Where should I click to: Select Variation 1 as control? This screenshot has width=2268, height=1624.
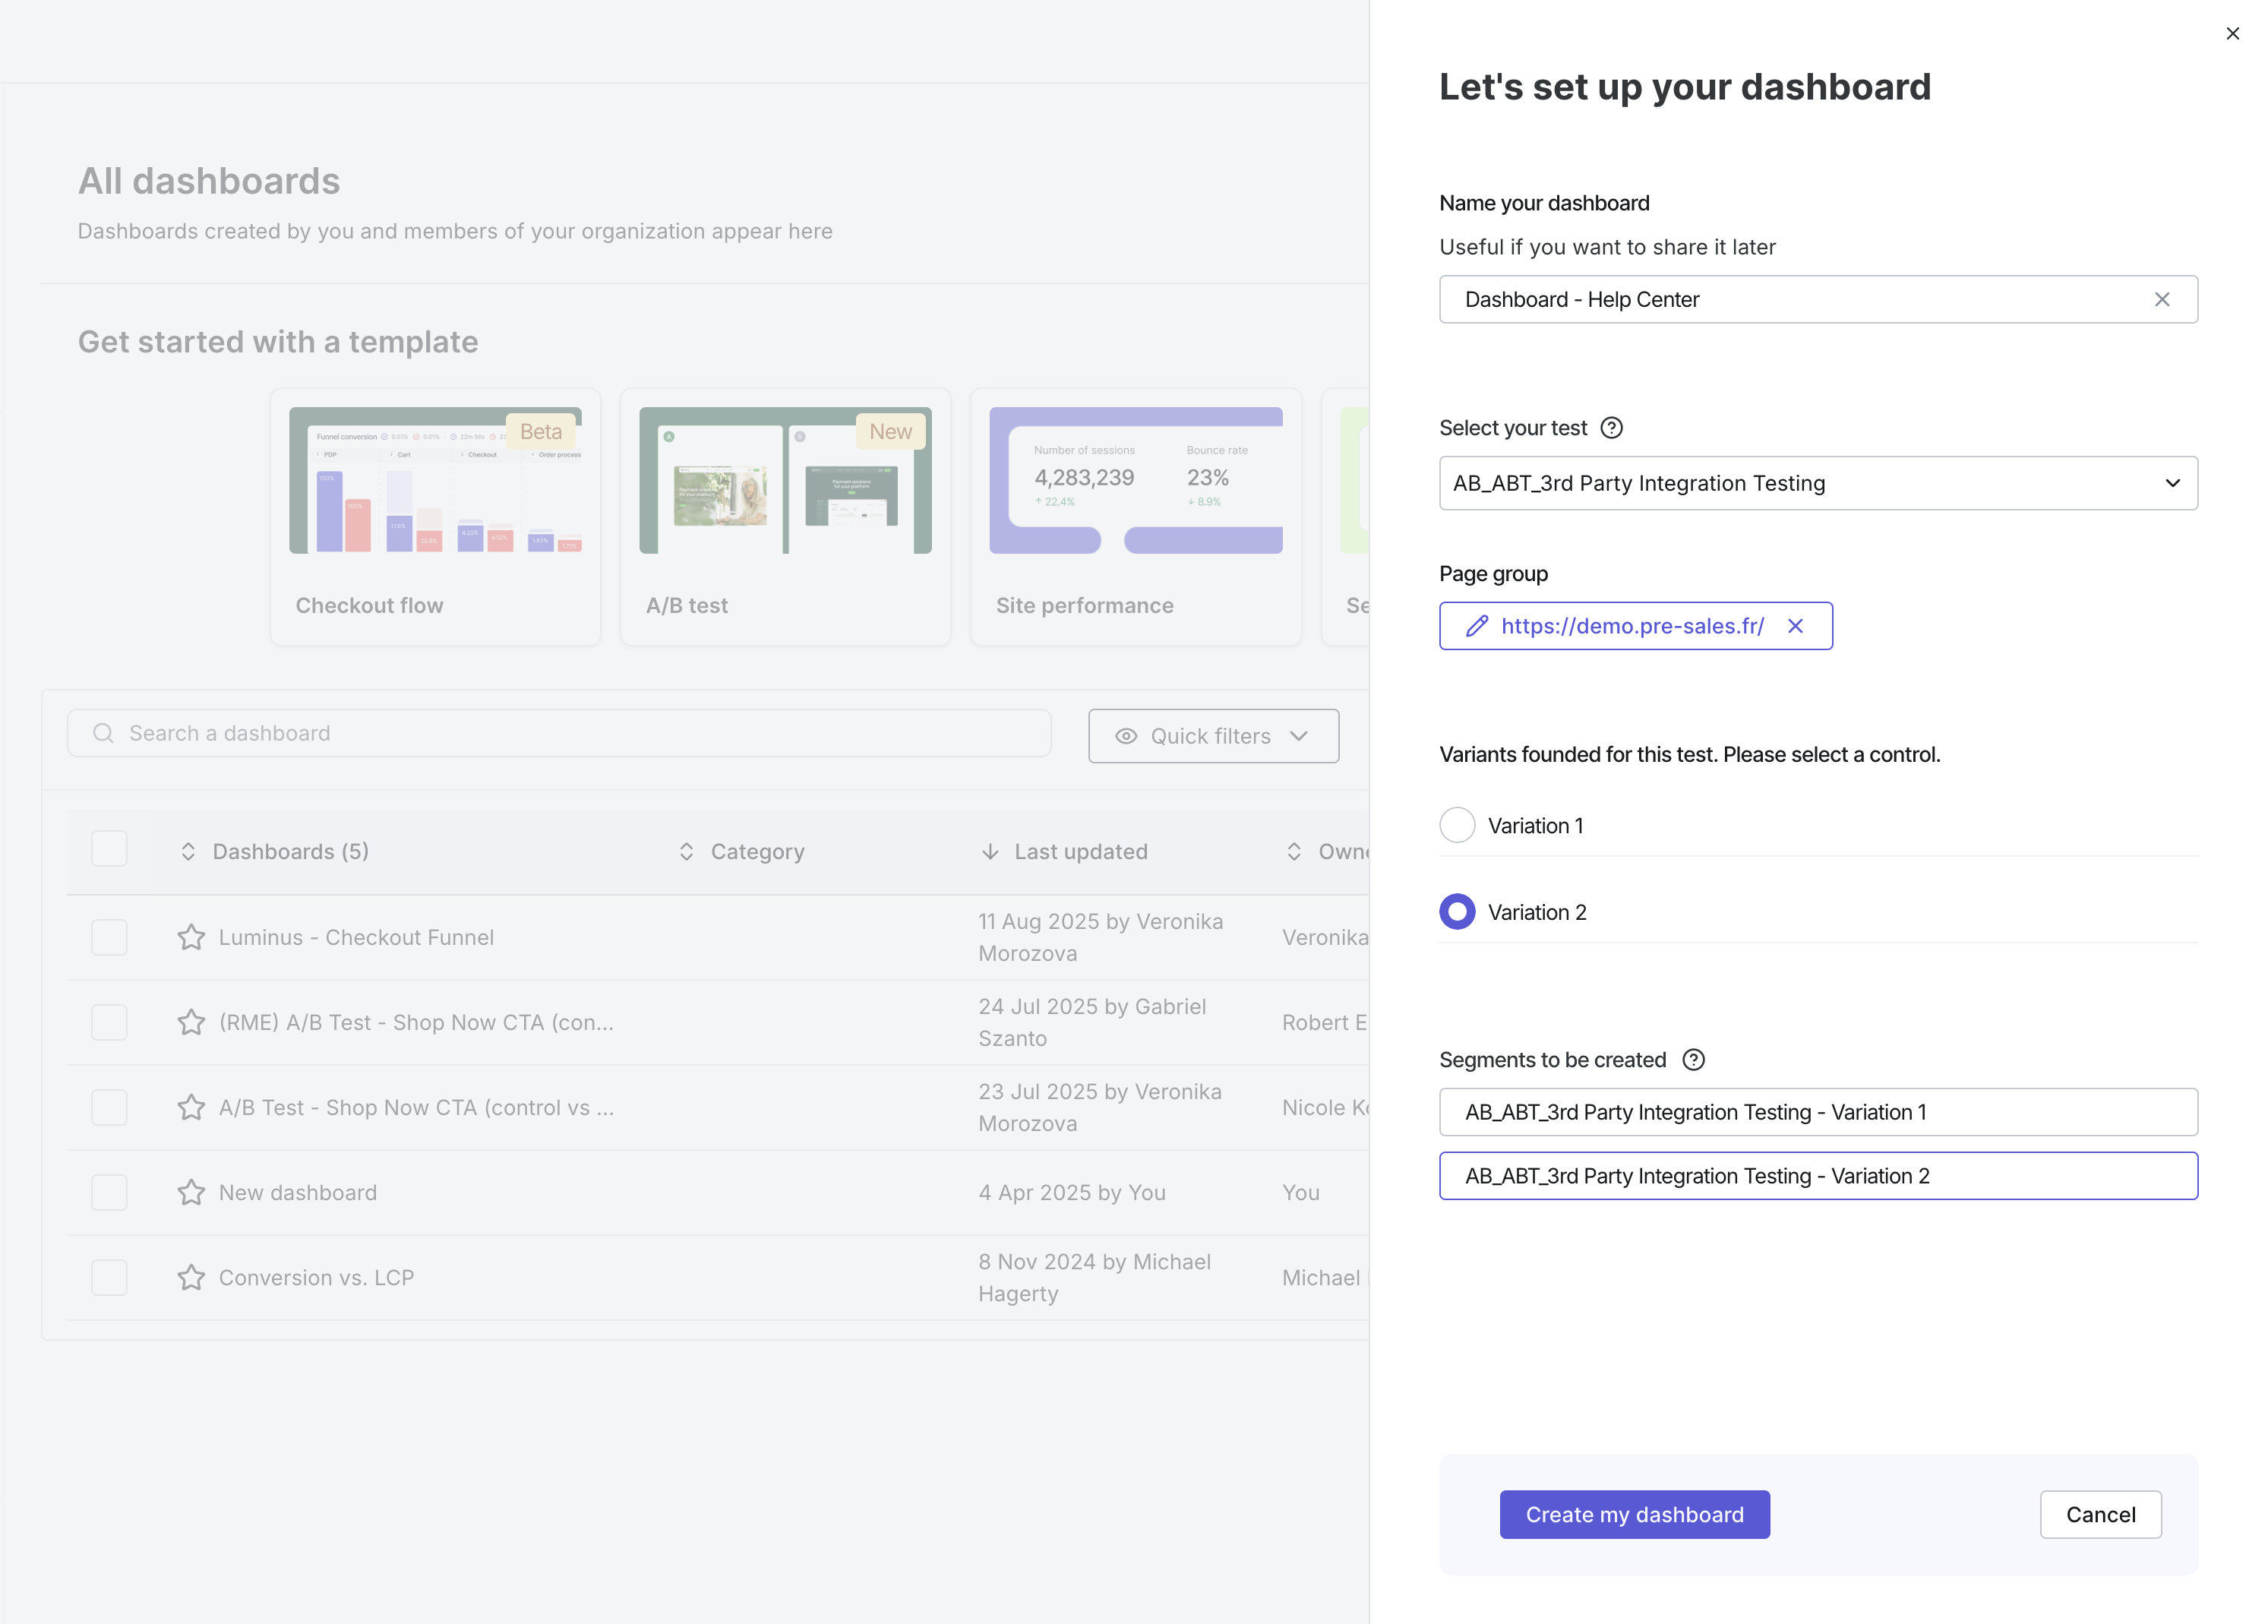[1457, 826]
